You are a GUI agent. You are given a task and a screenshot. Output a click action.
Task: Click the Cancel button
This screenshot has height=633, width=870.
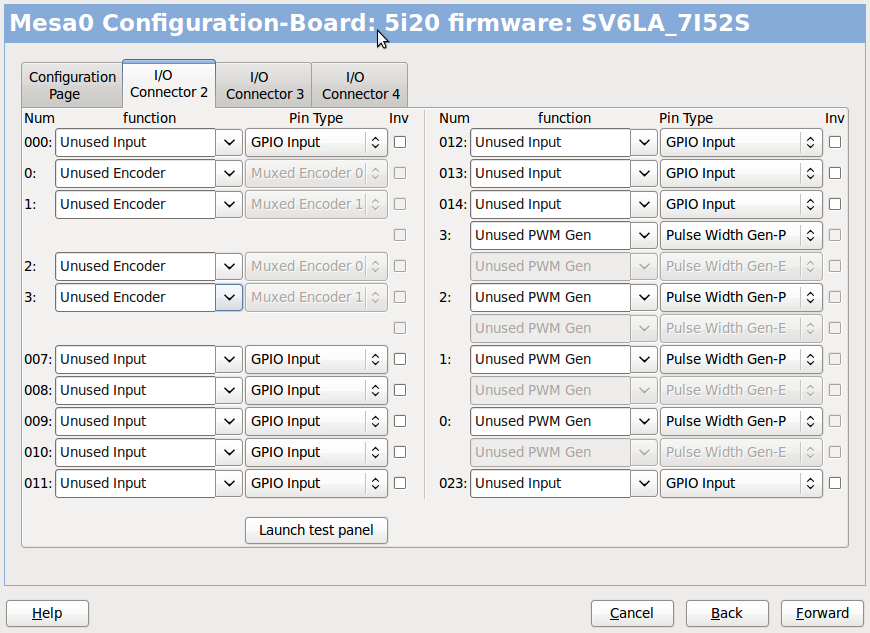click(x=632, y=613)
